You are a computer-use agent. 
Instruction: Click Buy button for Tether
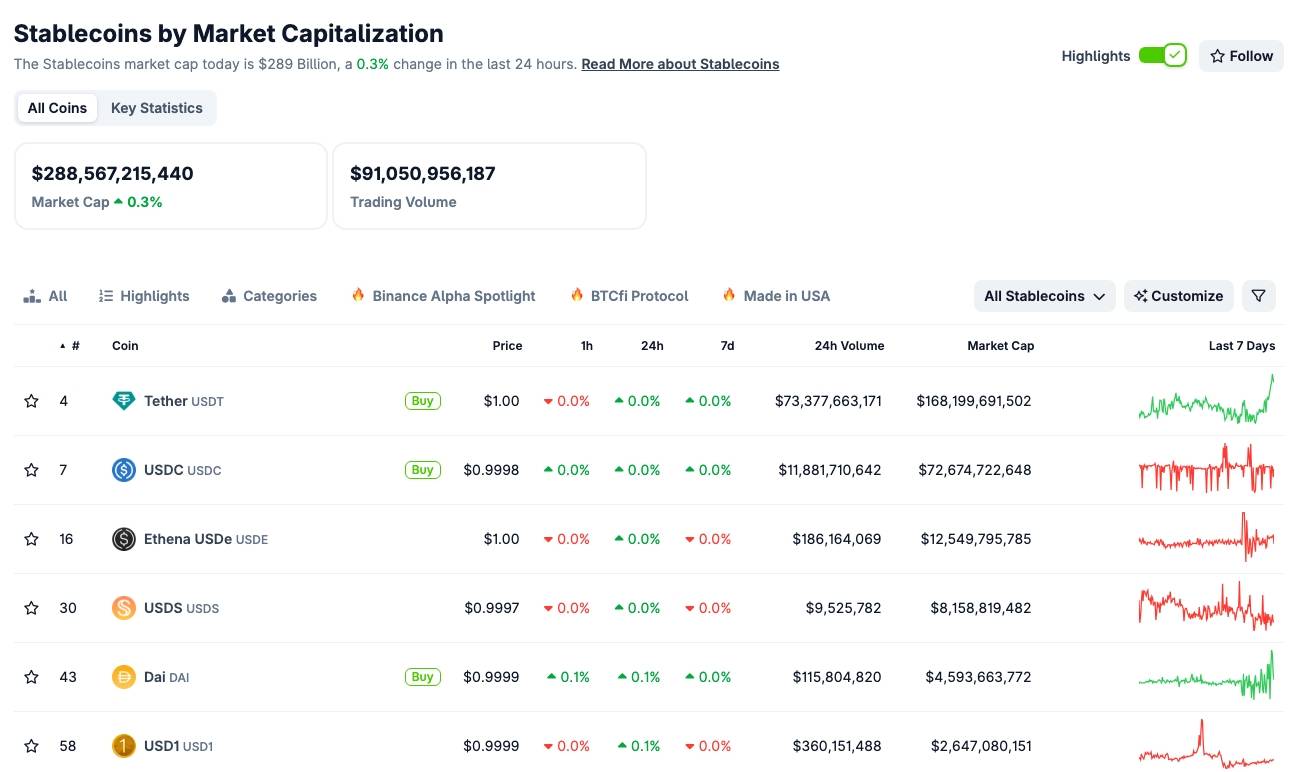(x=423, y=401)
